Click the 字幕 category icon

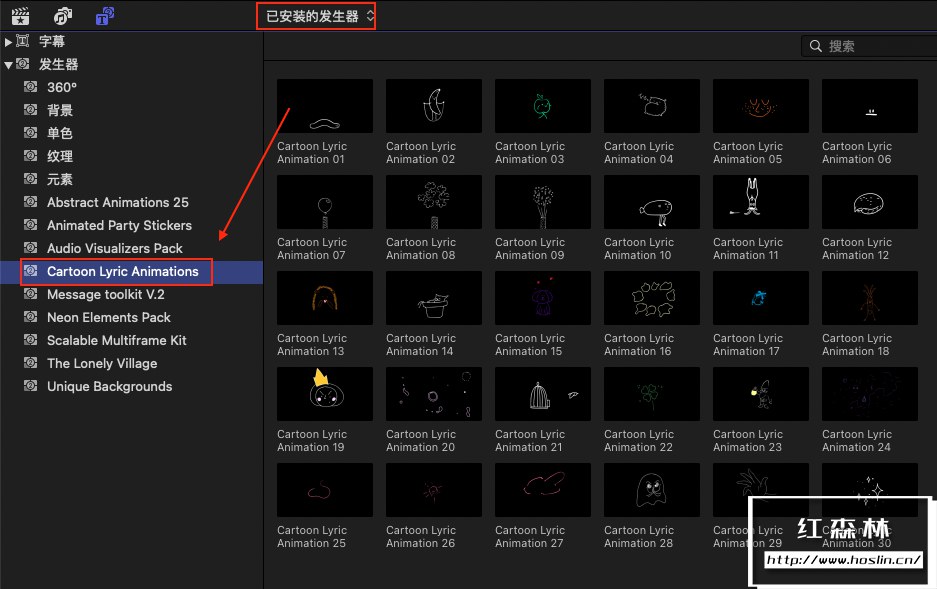tap(23, 41)
